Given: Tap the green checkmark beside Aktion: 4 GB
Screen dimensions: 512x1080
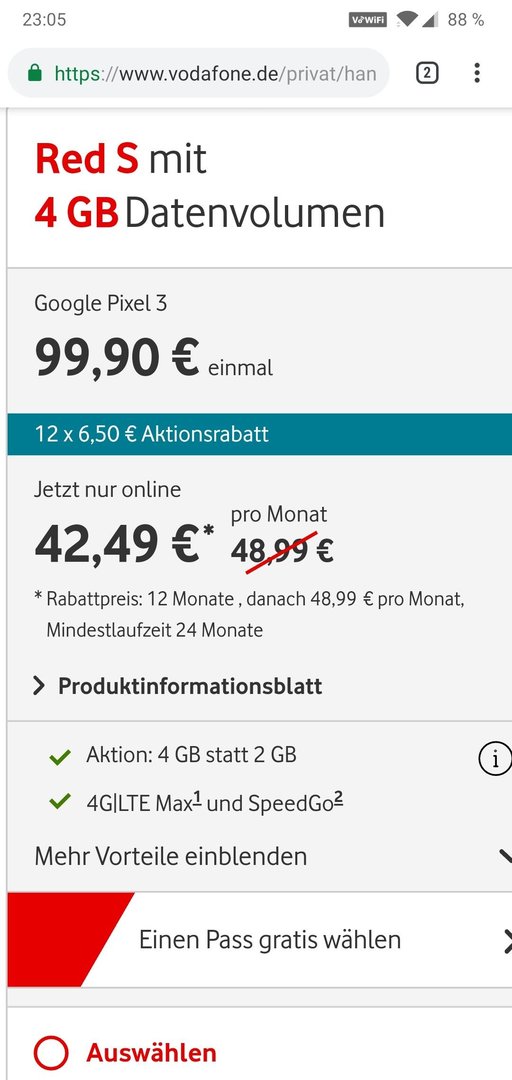Looking at the screenshot, I should [61, 757].
